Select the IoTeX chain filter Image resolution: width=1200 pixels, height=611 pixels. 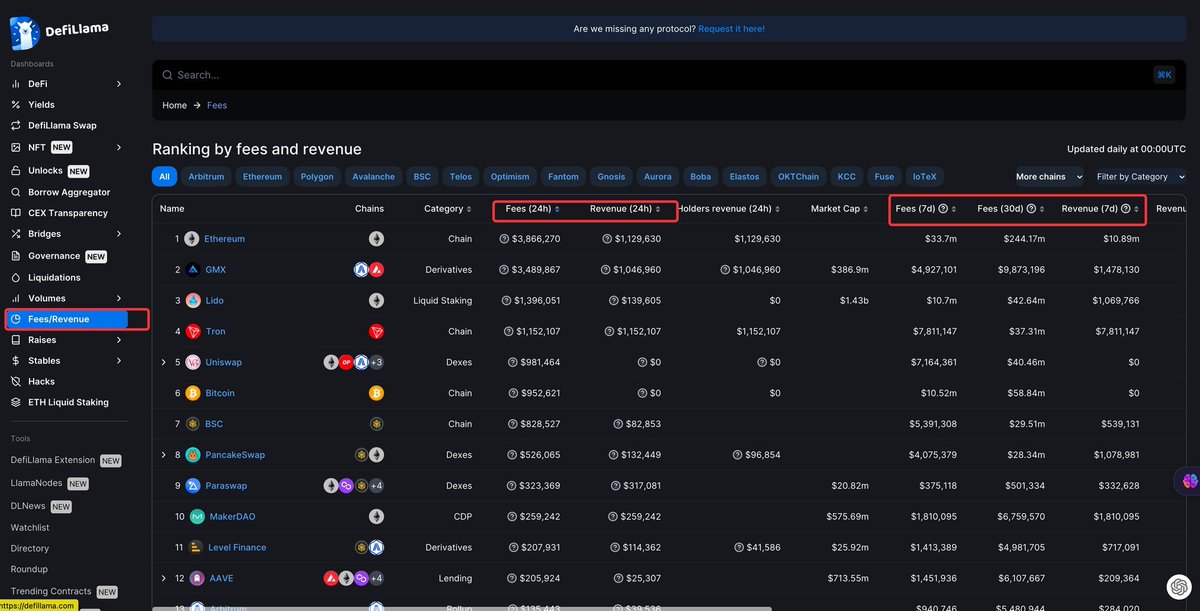click(924, 177)
